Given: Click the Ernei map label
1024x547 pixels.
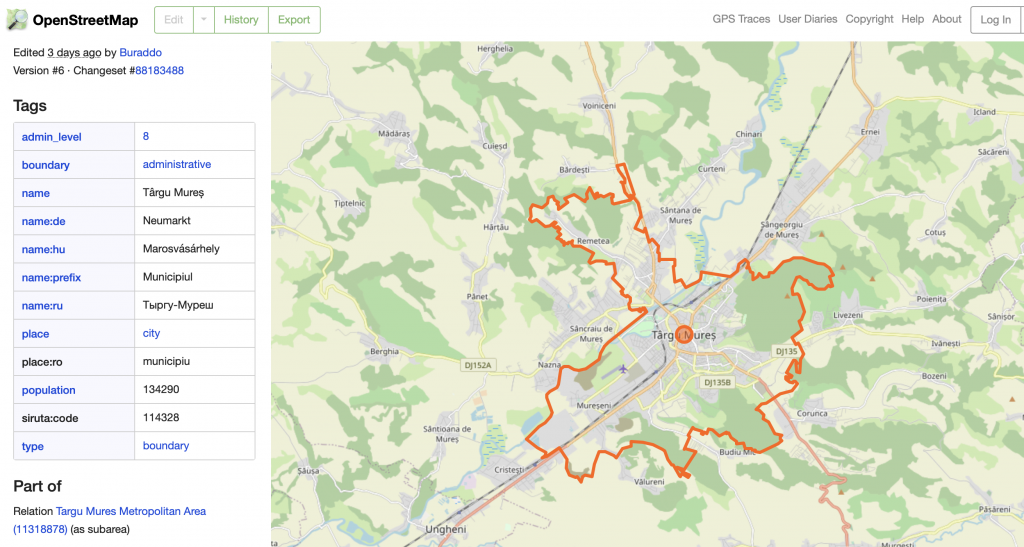Looking at the screenshot, I should coord(870,132).
